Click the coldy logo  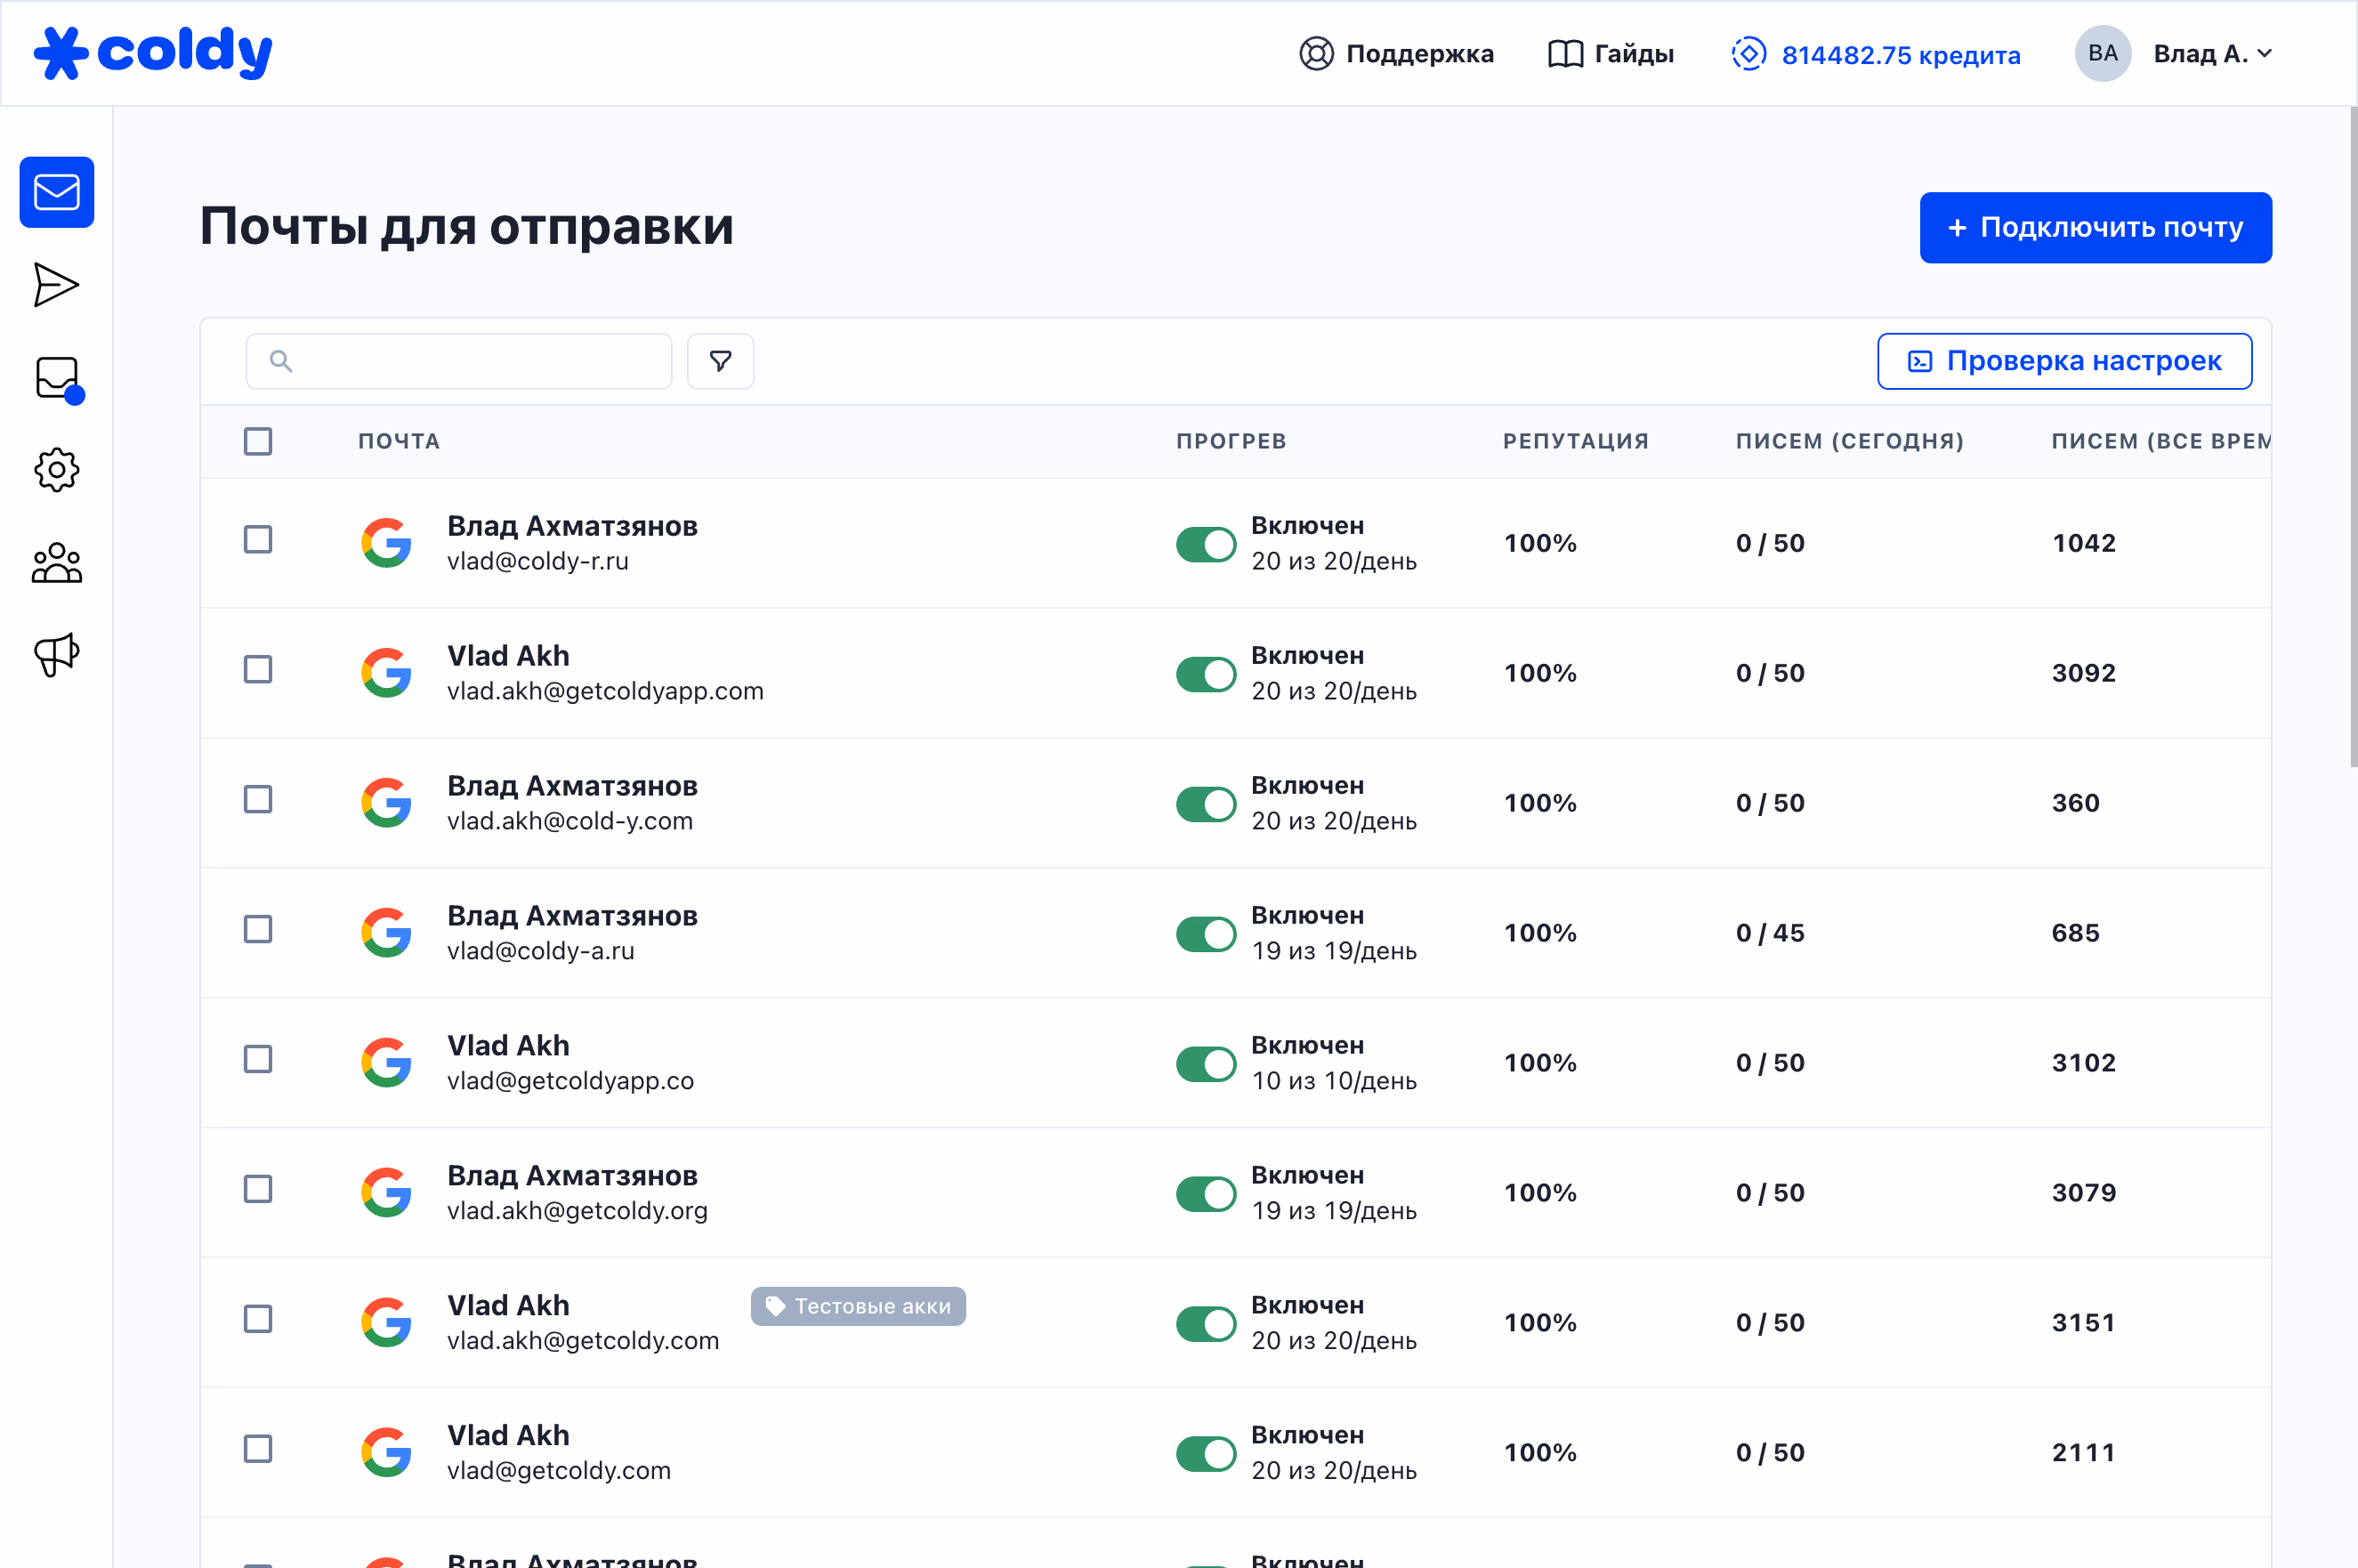(153, 53)
